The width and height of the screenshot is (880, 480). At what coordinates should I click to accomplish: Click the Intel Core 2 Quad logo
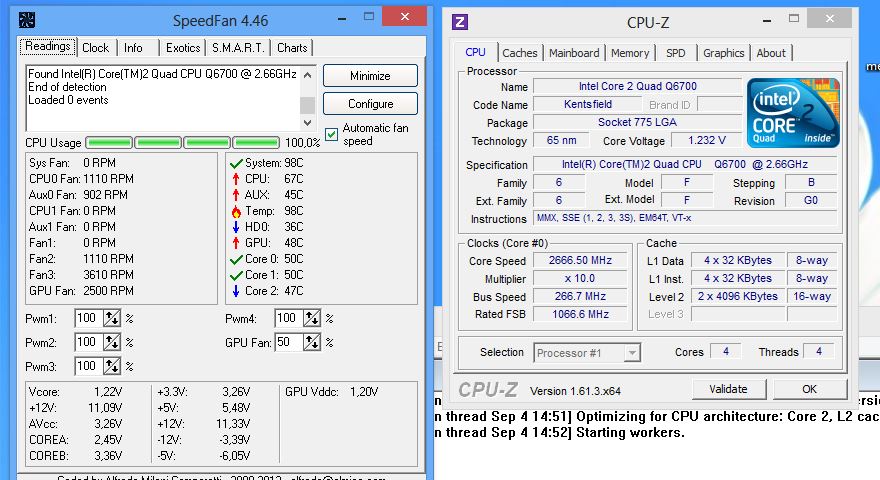point(793,113)
